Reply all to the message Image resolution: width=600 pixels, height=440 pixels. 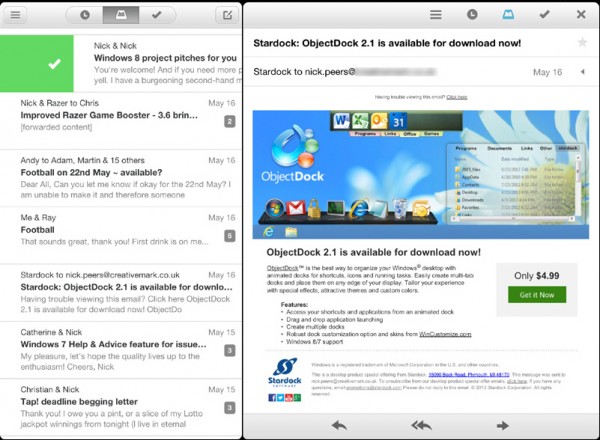pyautogui.click(x=421, y=425)
